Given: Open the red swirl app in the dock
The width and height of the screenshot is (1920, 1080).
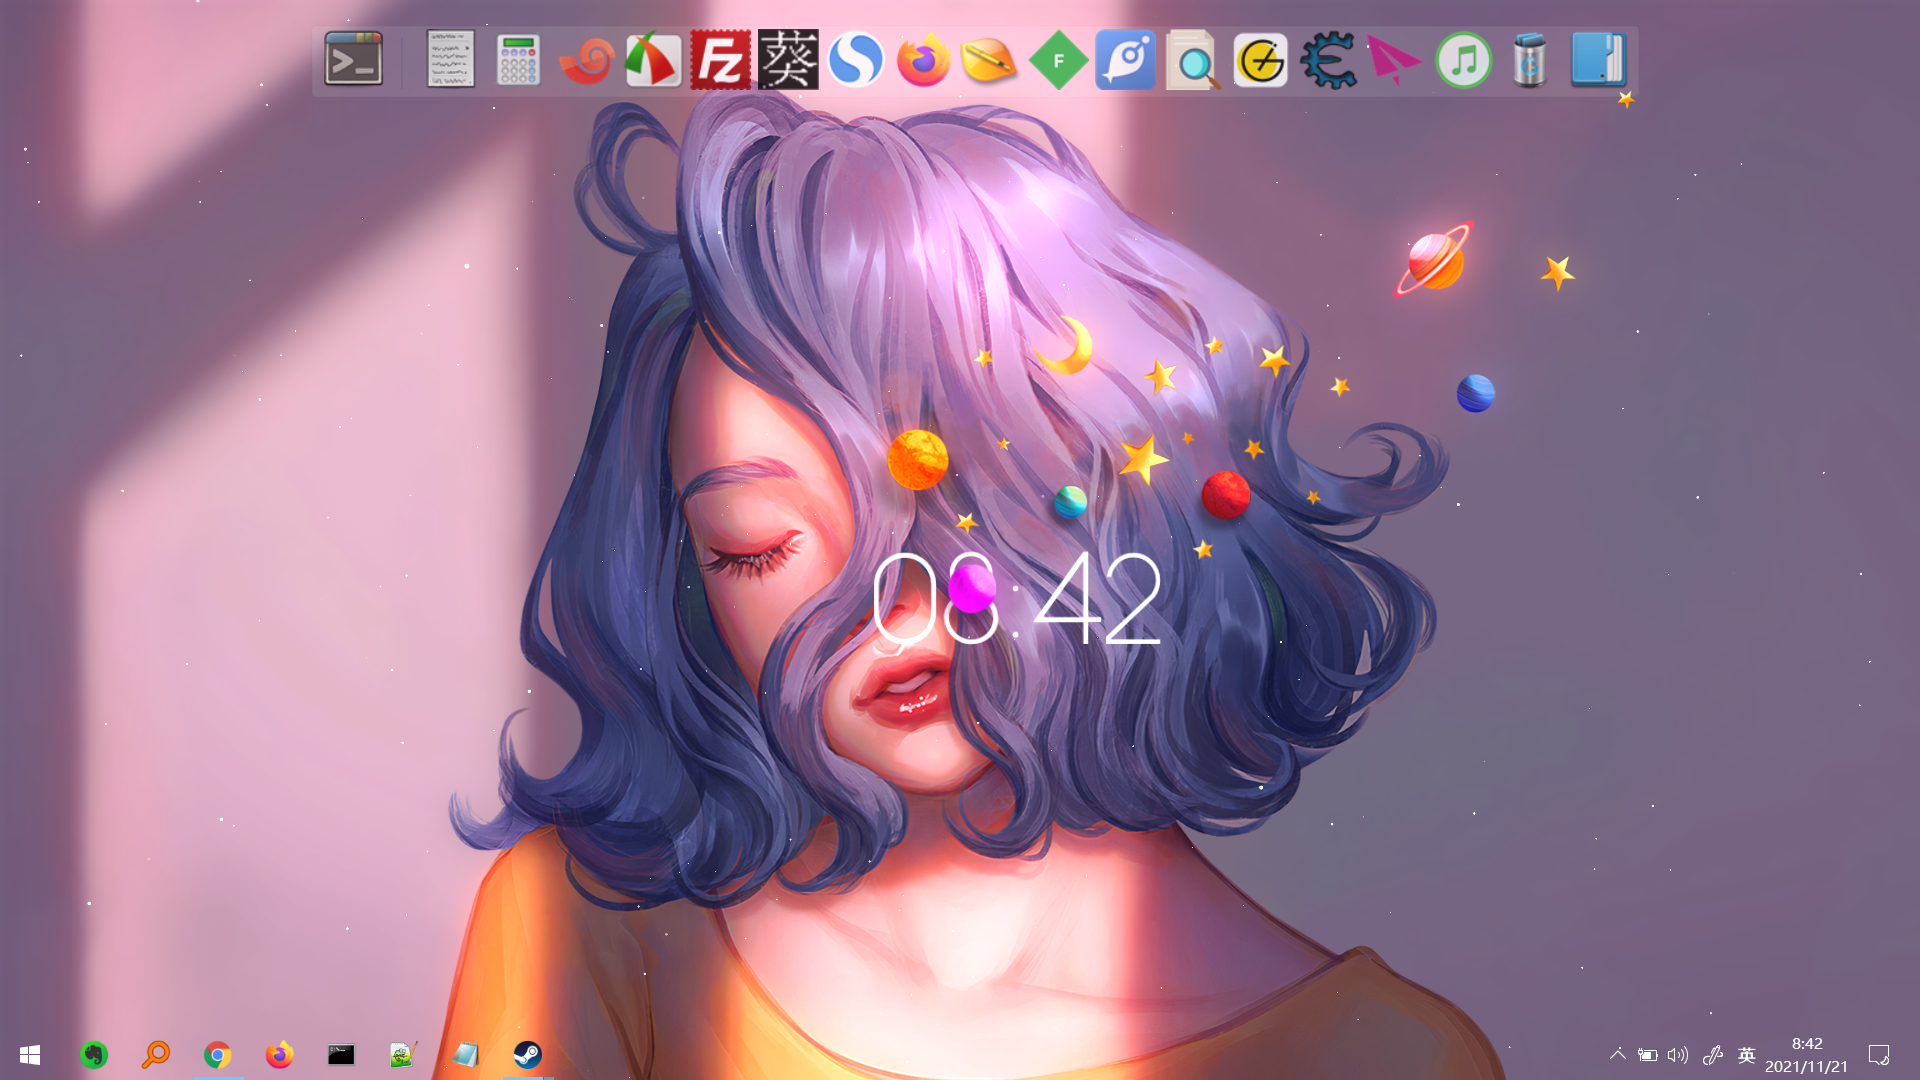Looking at the screenshot, I should coord(586,60).
